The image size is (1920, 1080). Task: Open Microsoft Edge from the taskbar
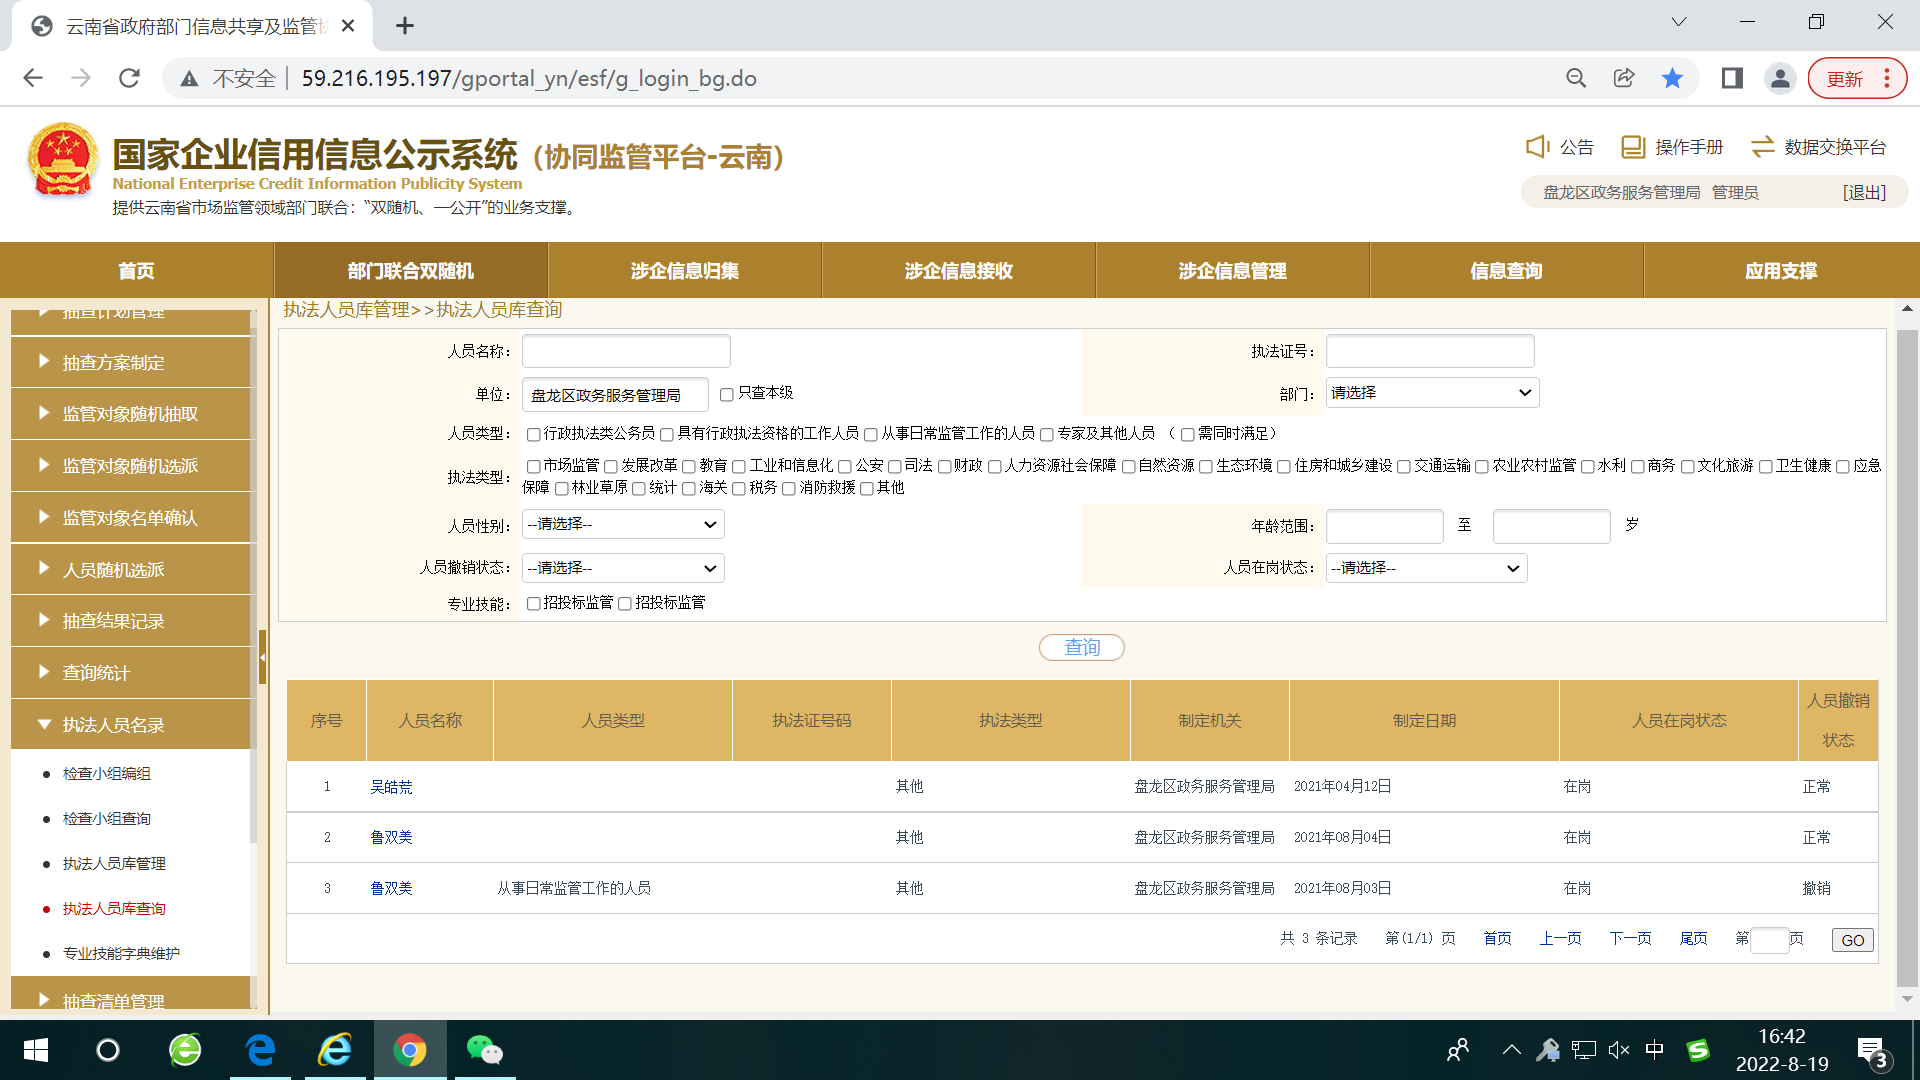[x=260, y=1050]
